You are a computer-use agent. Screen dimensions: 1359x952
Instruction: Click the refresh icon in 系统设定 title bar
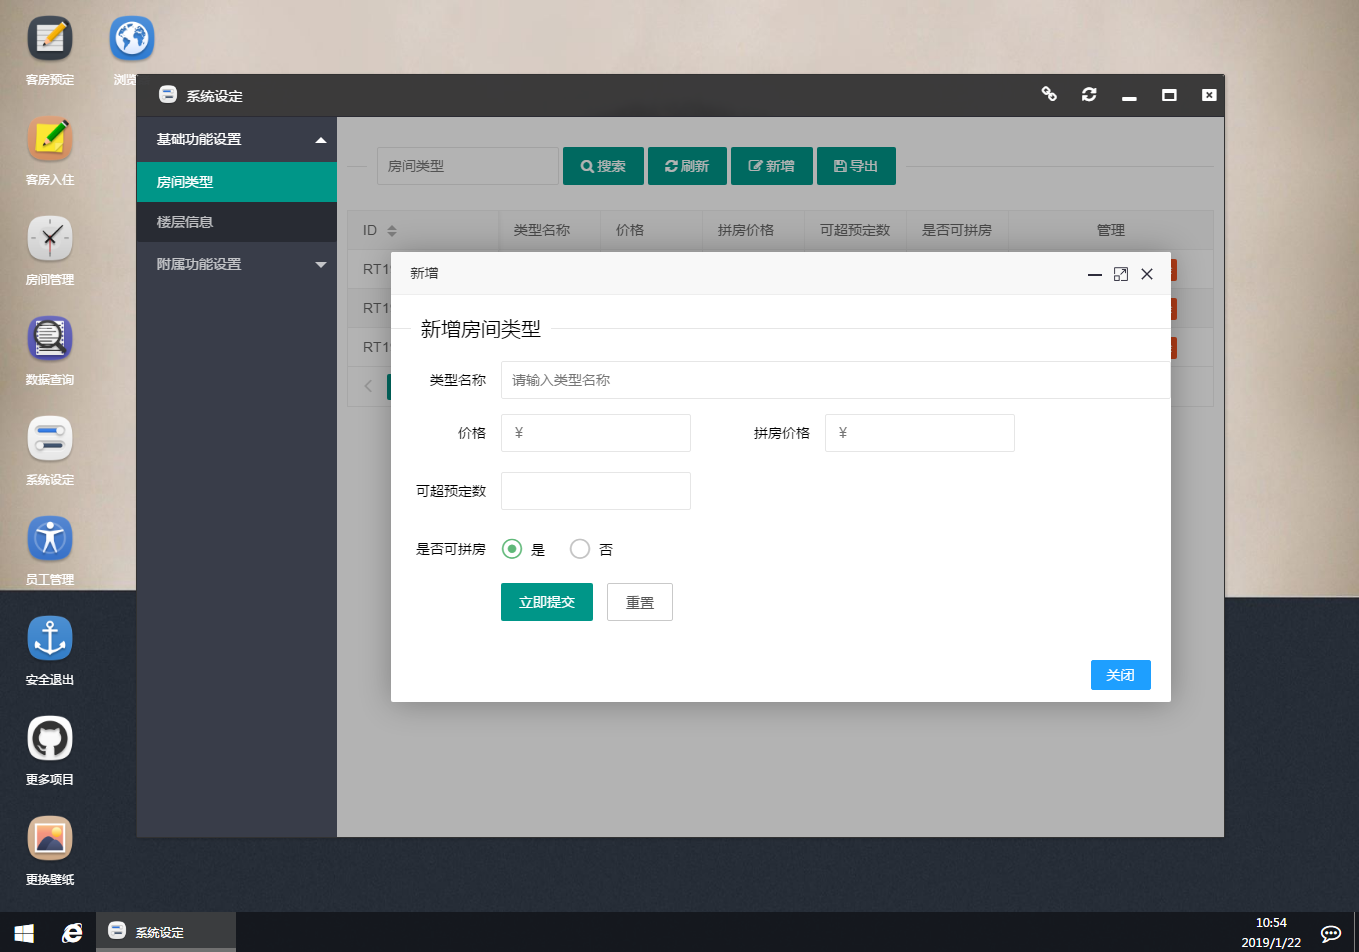click(x=1089, y=94)
